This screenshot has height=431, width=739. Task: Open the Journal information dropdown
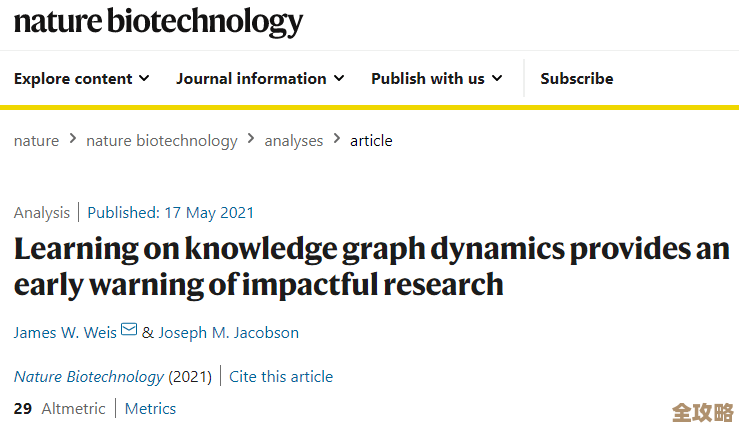click(x=260, y=78)
